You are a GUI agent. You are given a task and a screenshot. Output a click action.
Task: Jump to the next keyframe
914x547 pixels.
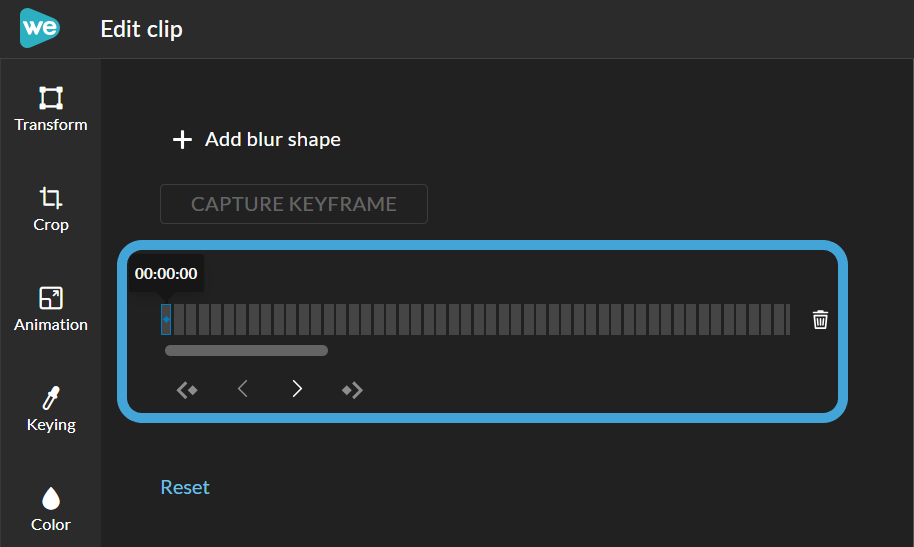click(x=352, y=389)
